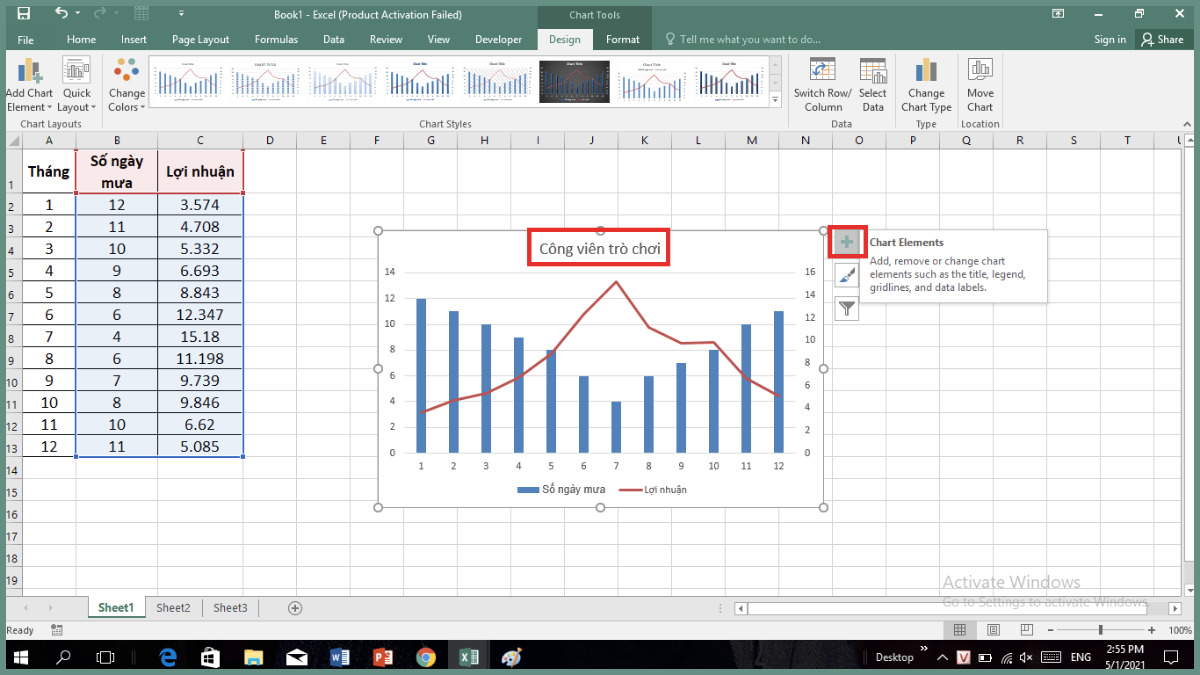Select the dark chart style thumbnail

click(x=573, y=80)
